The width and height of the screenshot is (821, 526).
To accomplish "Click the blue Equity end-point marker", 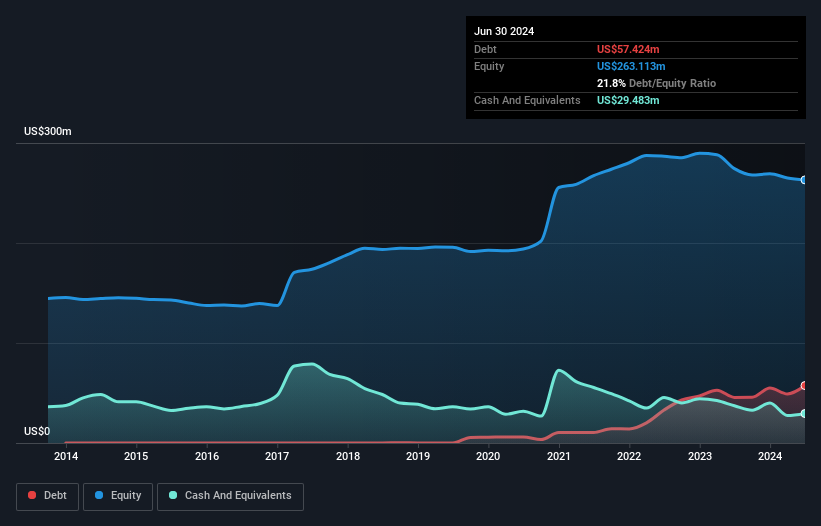I will click(804, 180).
